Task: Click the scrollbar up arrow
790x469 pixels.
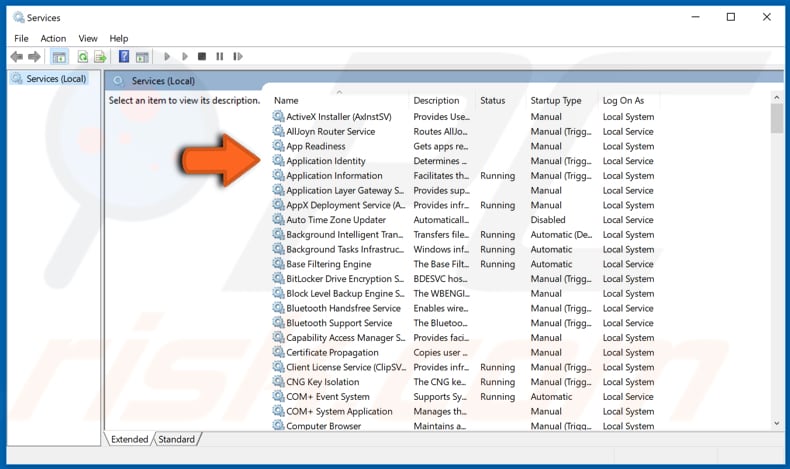Action: pos(776,97)
